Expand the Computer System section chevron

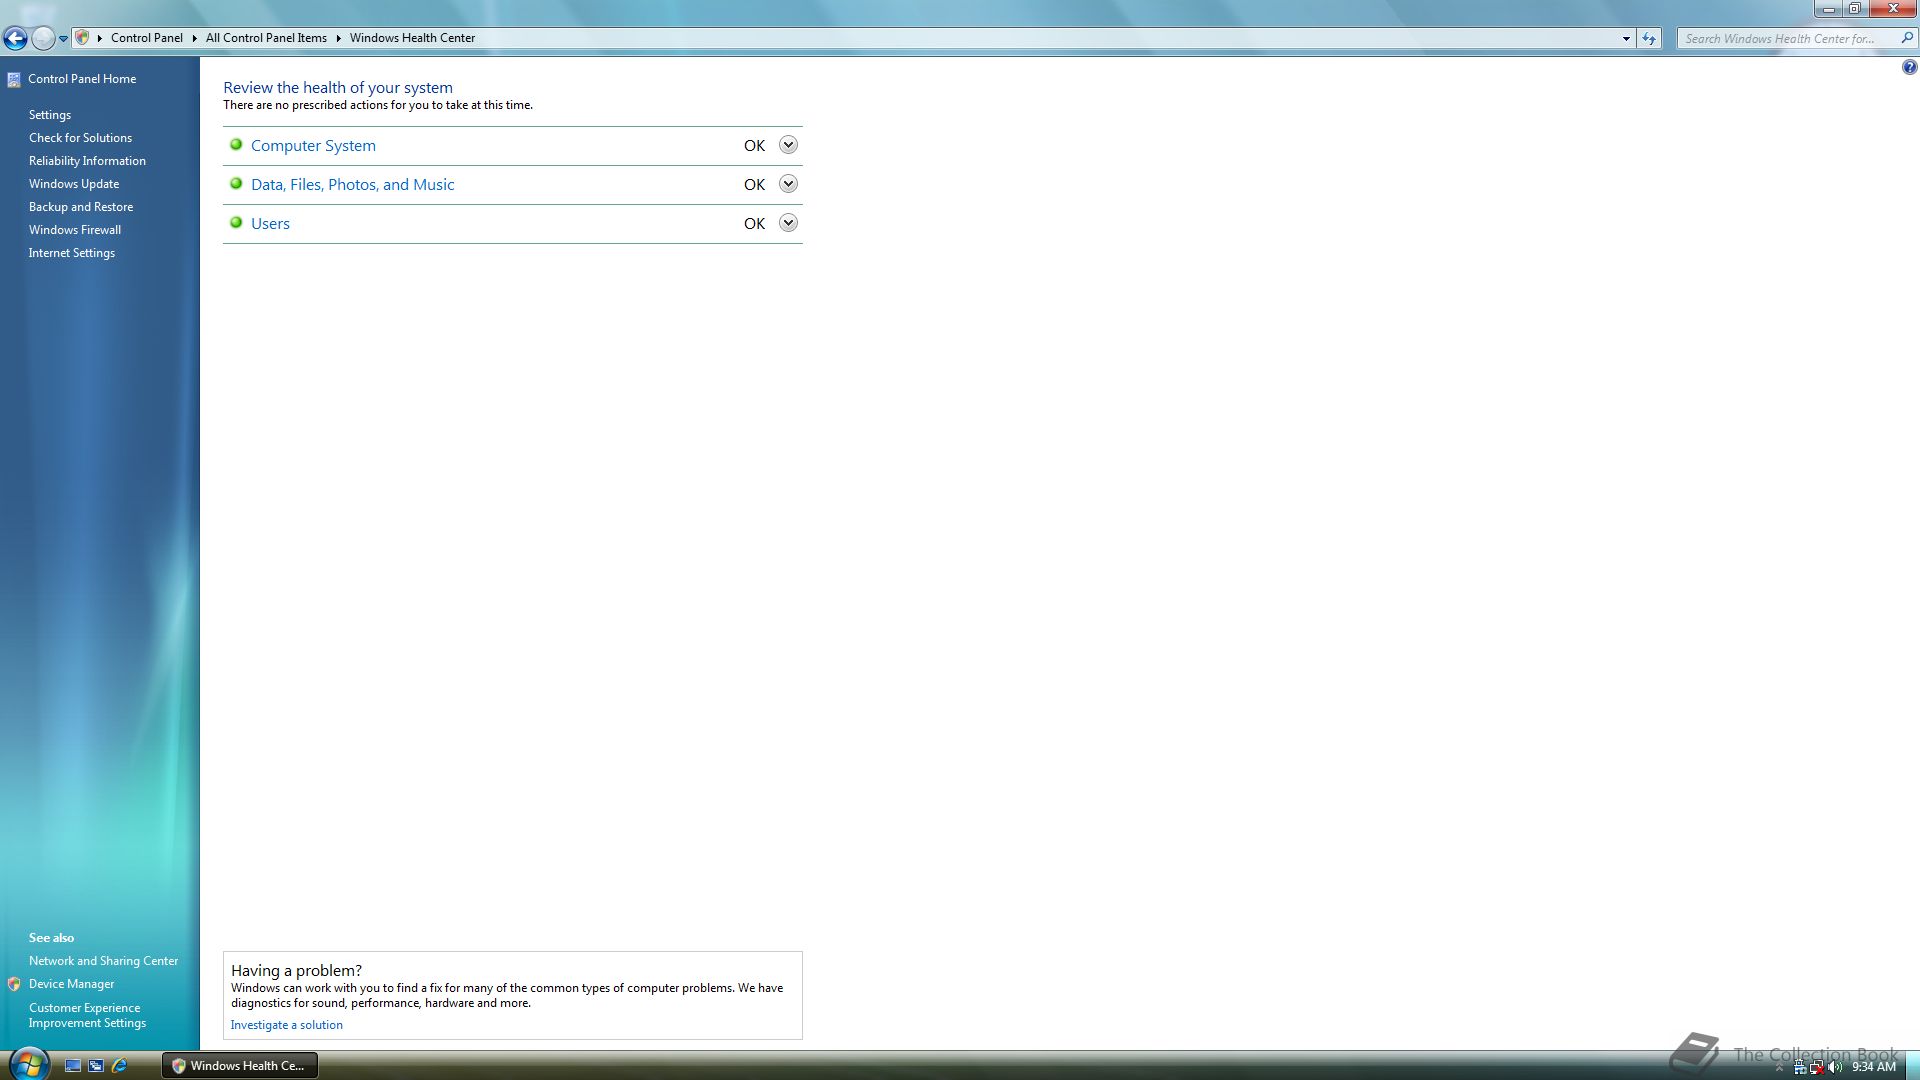point(788,145)
